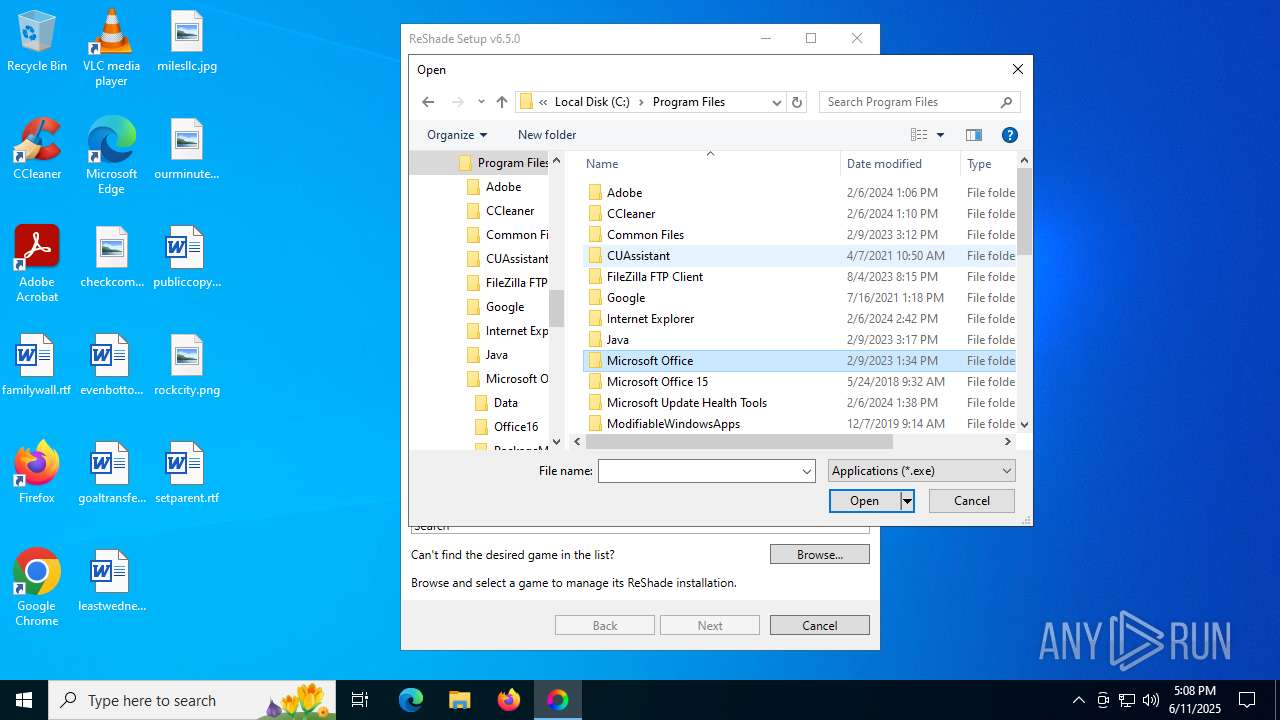The width and height of the screenshot is (1280, 720).
Task: Change the file view layout icon
Action: 919,135
